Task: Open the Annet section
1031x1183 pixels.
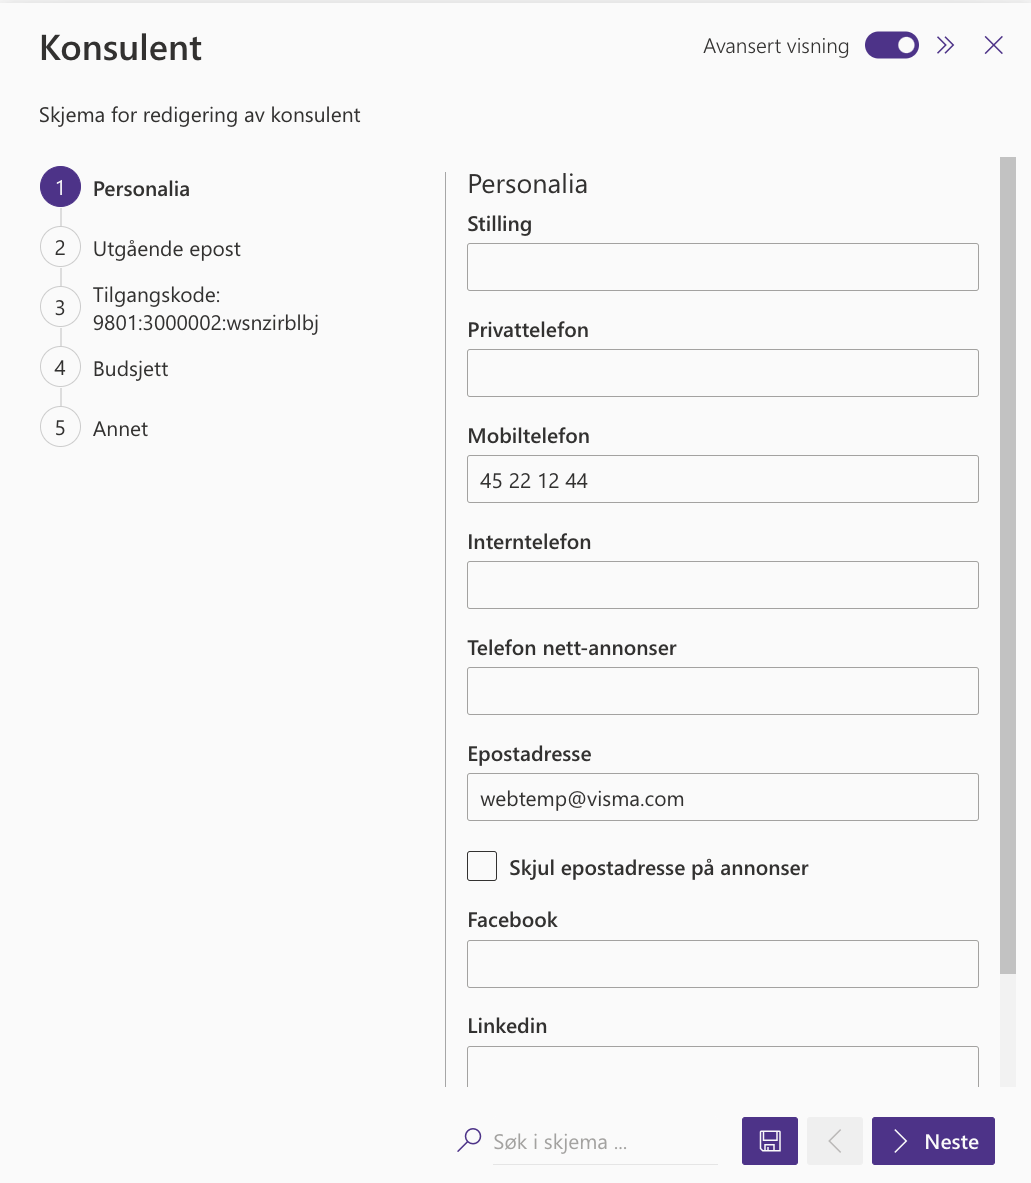Action: point(120,429)
